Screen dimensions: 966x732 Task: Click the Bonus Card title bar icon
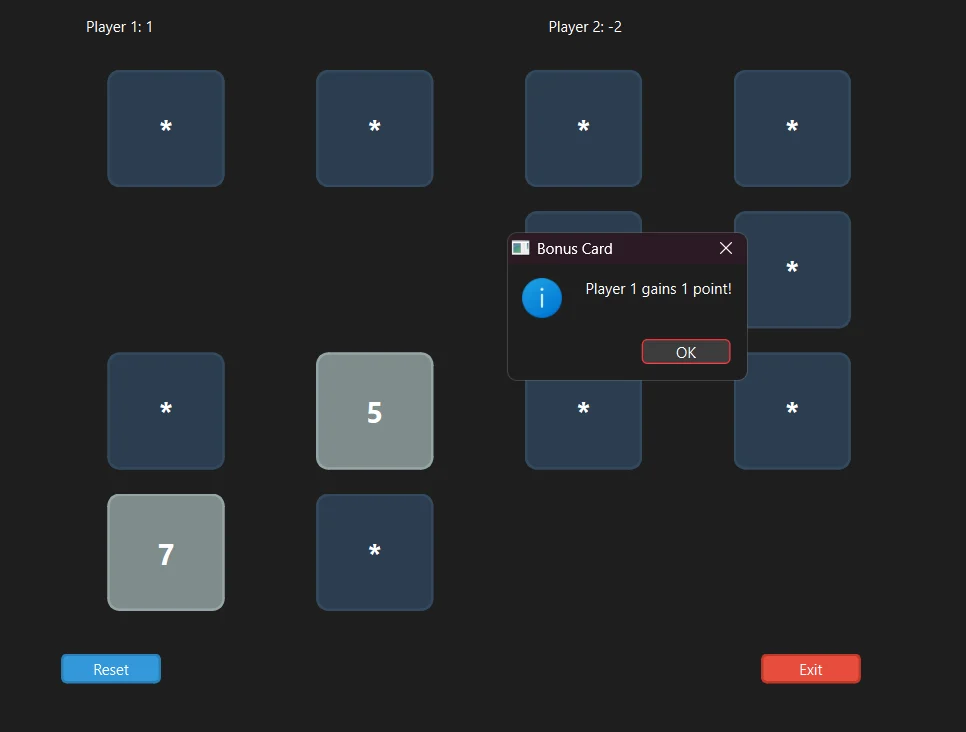(520, 248)
